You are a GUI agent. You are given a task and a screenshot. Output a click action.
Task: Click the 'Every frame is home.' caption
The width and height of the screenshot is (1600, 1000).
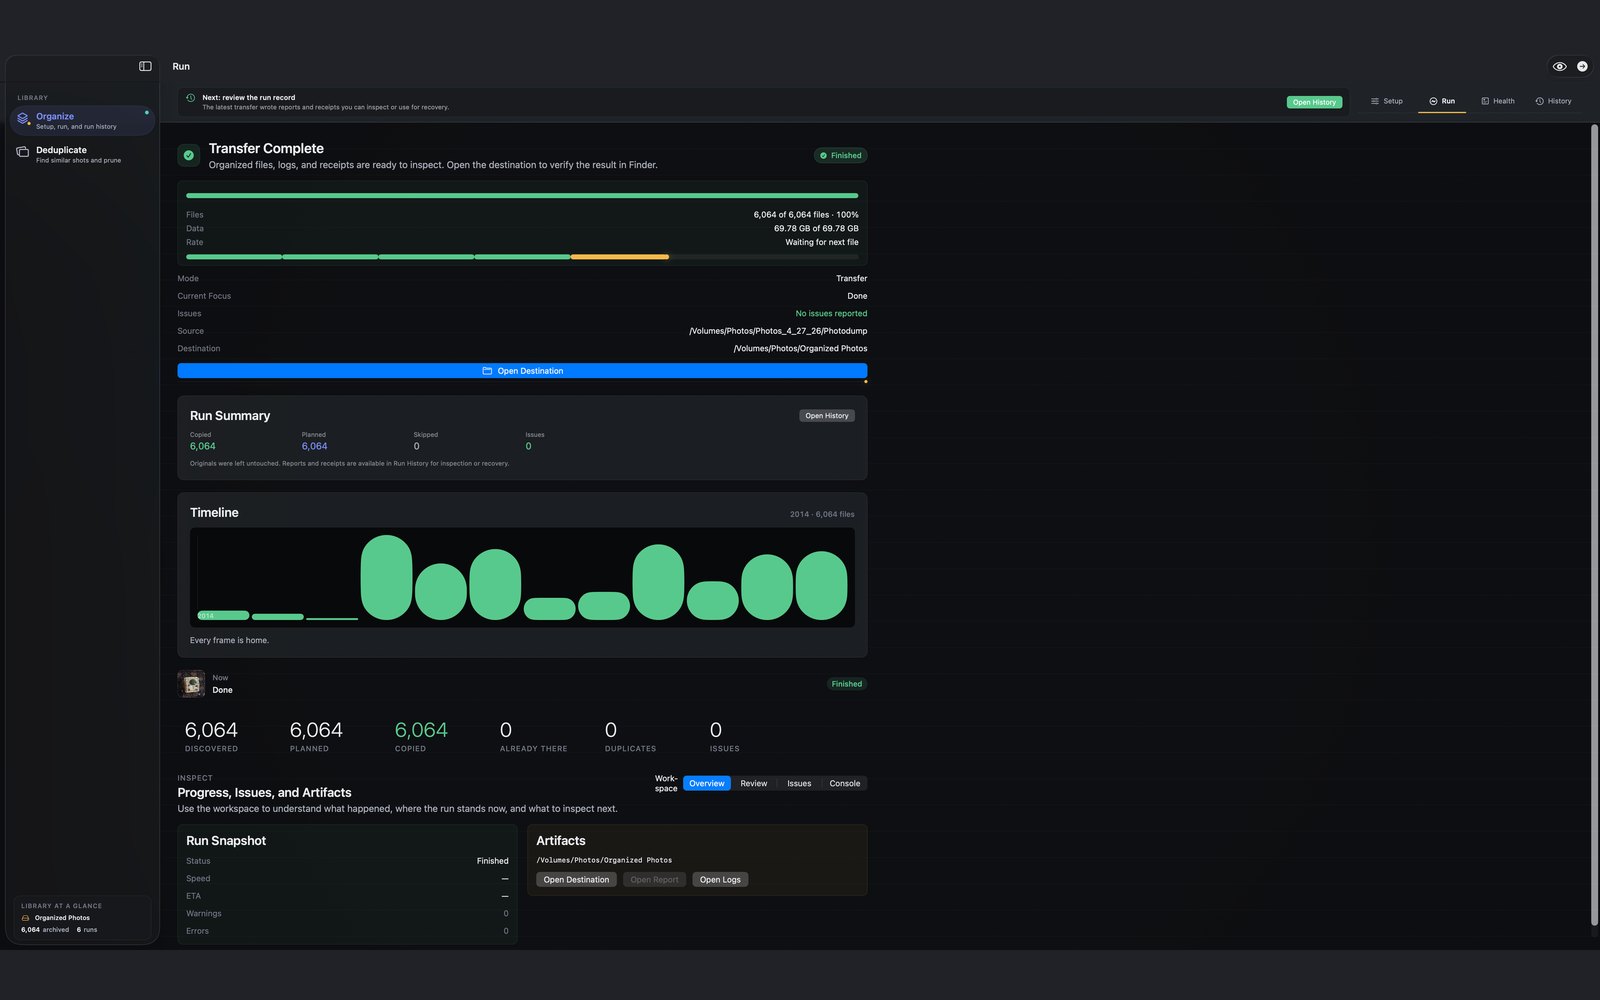[x=229, y=641]
